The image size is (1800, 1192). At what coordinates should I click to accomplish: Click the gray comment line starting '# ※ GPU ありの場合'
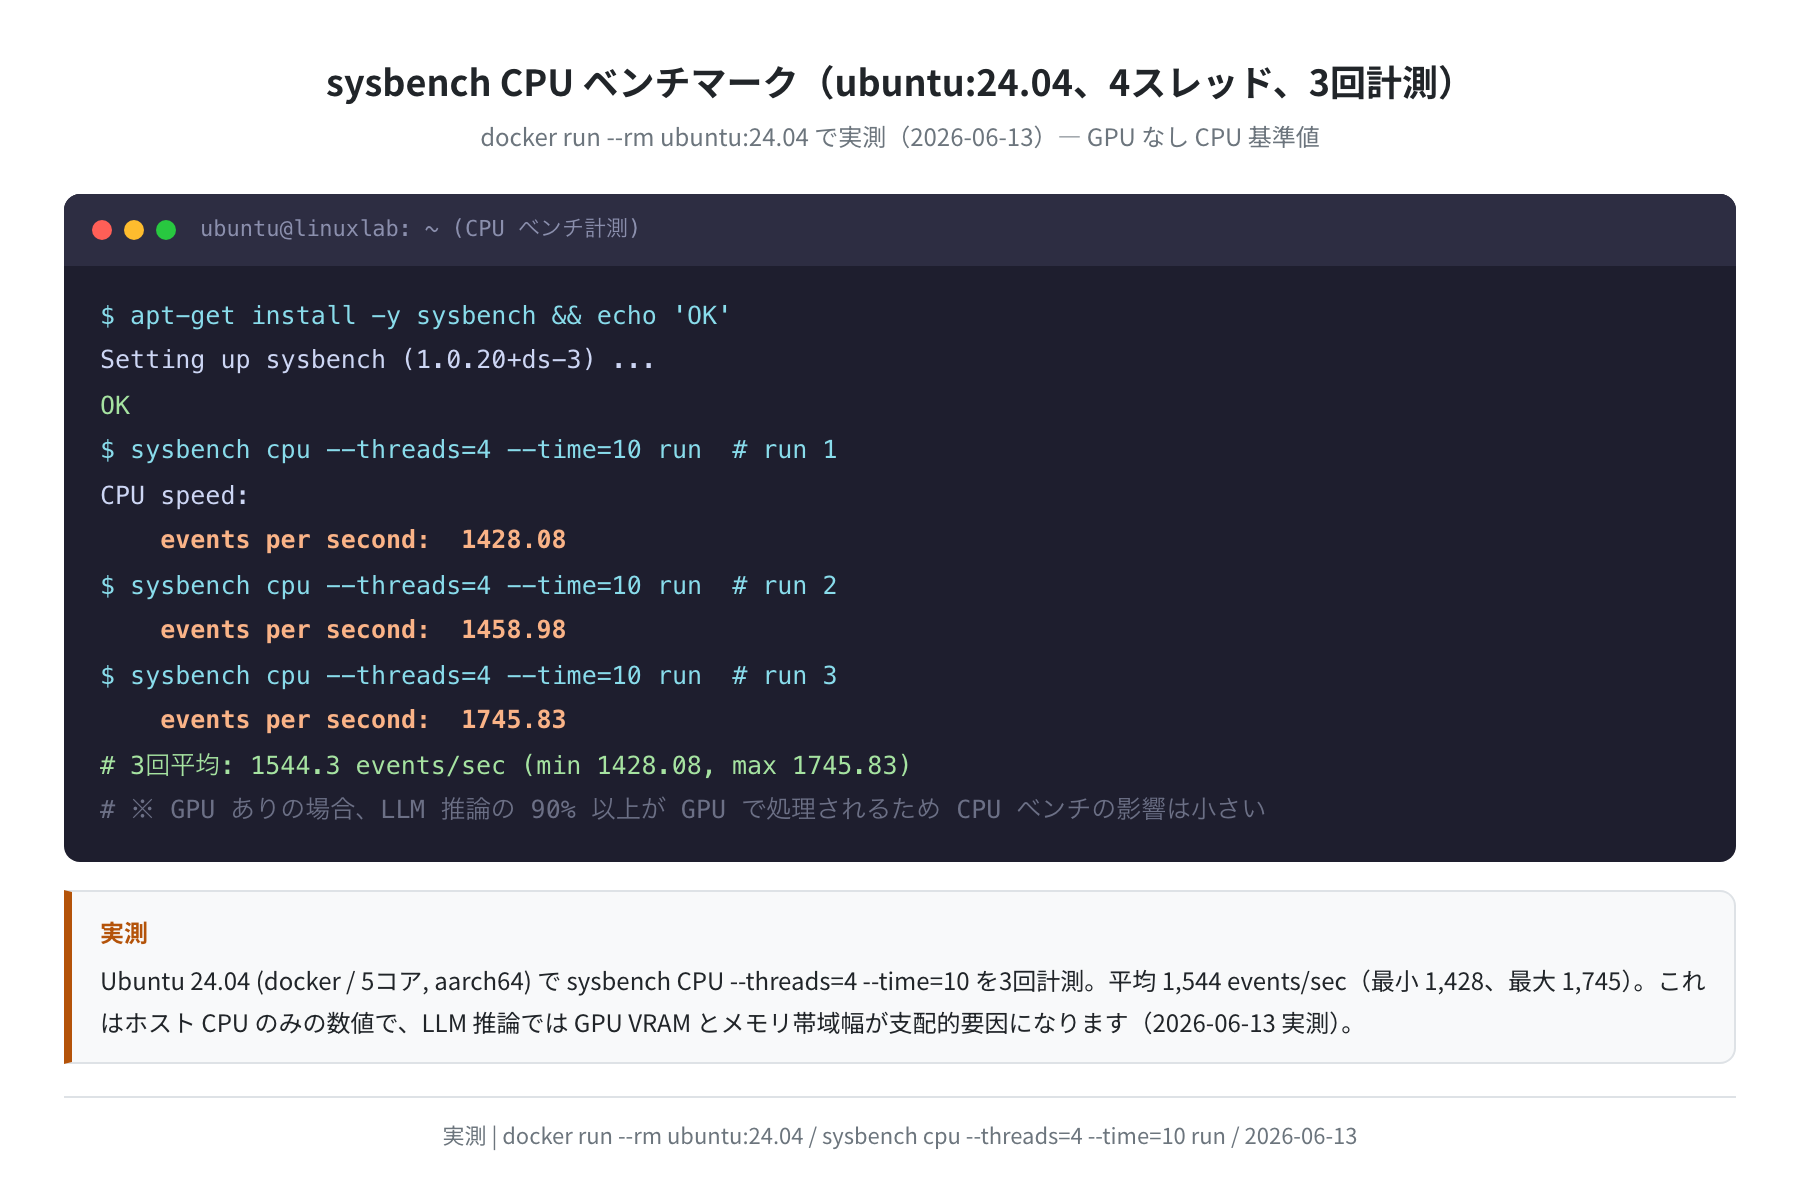[683, 809]
